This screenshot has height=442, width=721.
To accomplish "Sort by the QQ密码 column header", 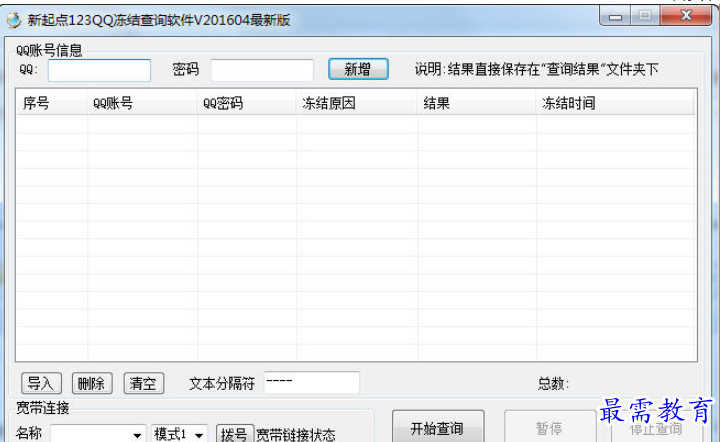I will pos(246,103).
